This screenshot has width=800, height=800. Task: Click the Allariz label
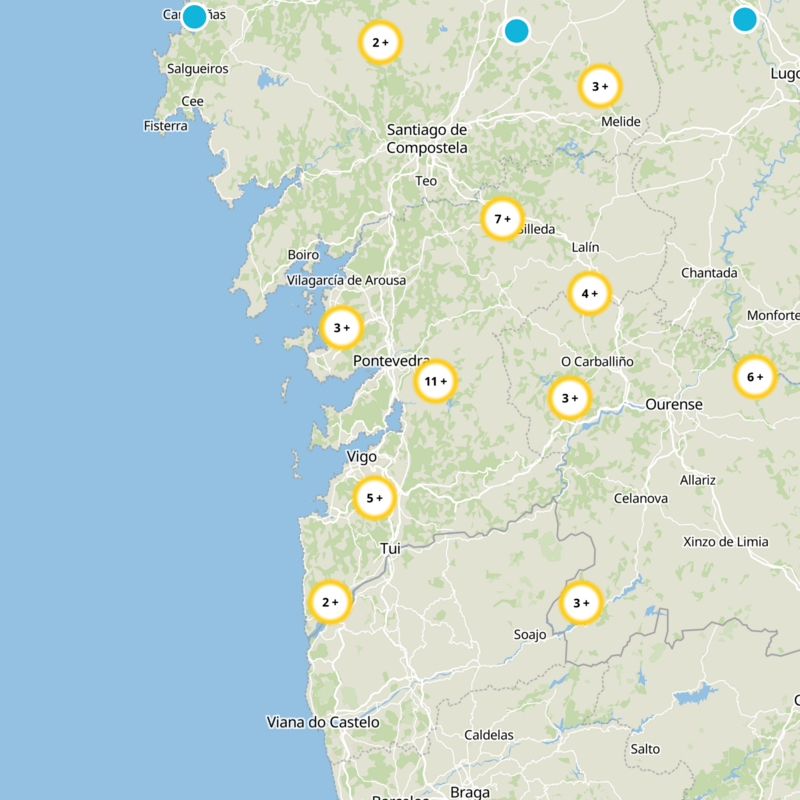(x=697, y=480)
